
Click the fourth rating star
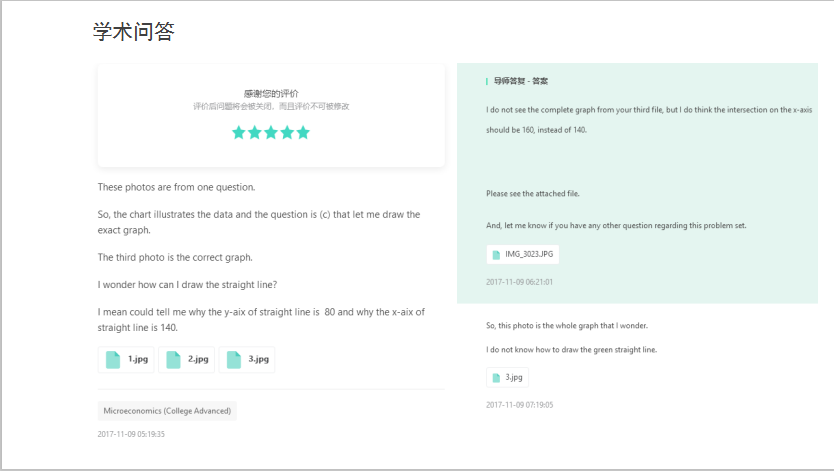coord(287,132)
